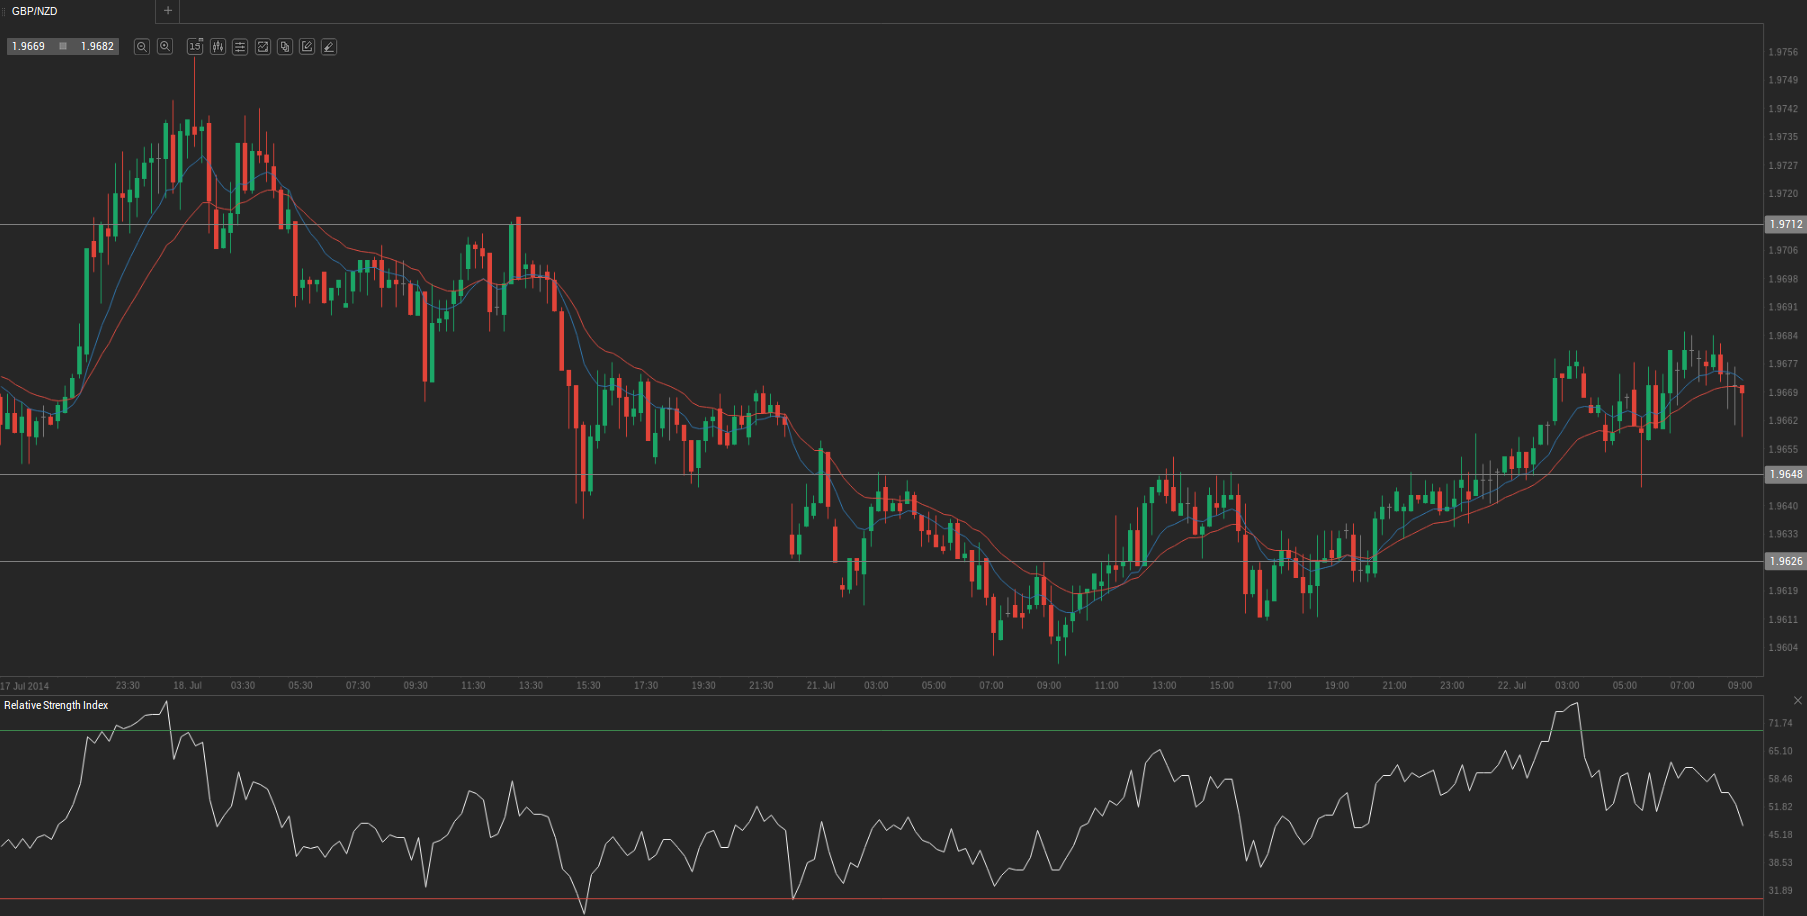Open the candlestick chart type selector
This screenshot has width=1807, height=916.
[x=218, y=47]
